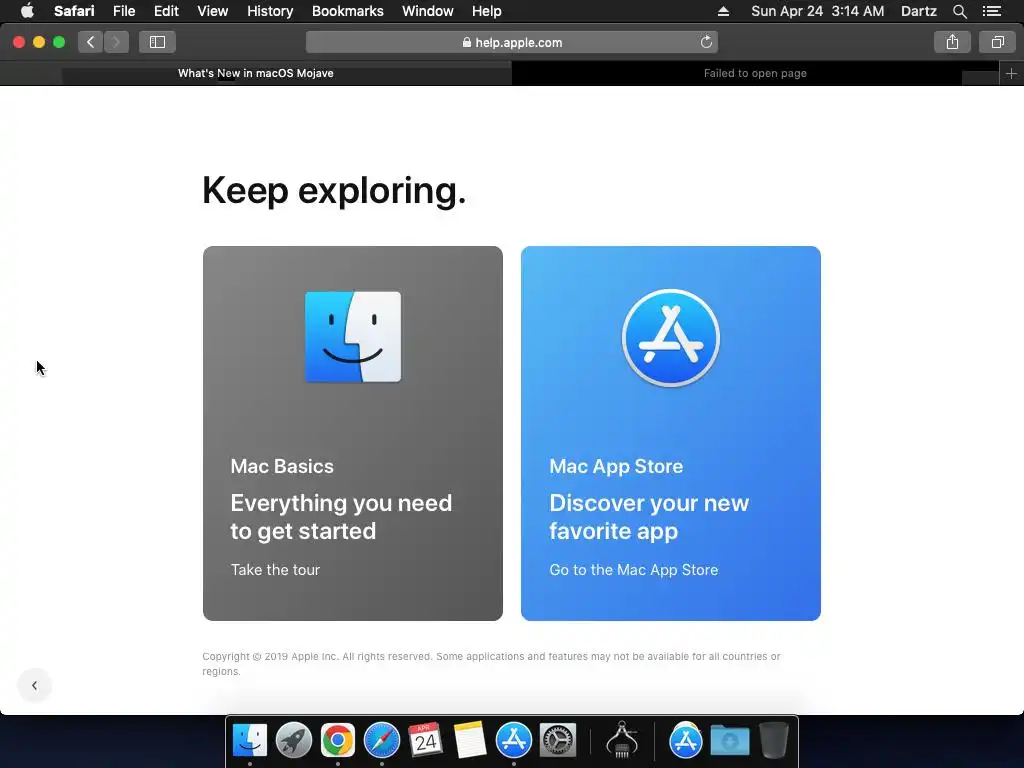Add a new tab with plus button
The width and height of the screenshot is (1024, 768).
1011,73
